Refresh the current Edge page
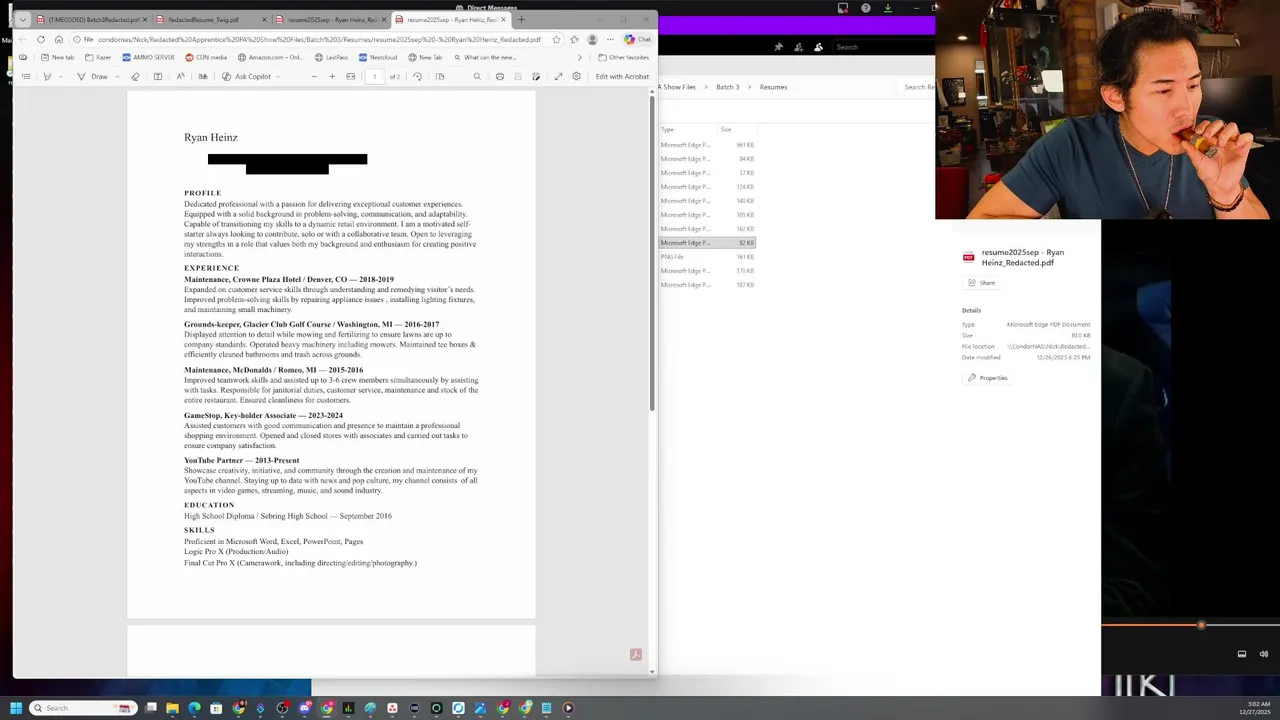 (x=41, y=39)
